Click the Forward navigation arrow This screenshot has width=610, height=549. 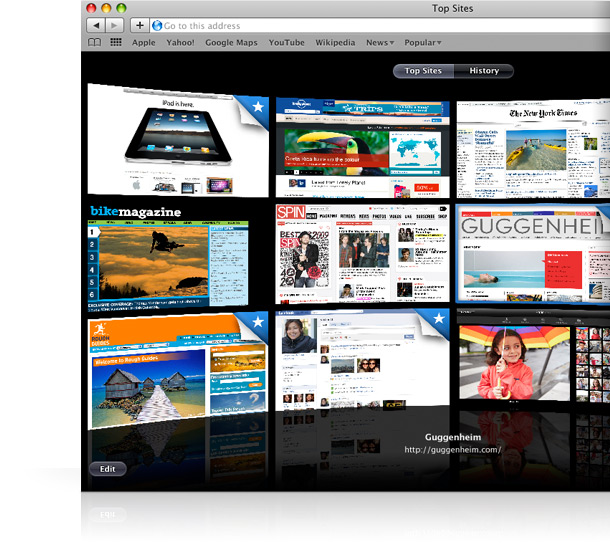115,25
